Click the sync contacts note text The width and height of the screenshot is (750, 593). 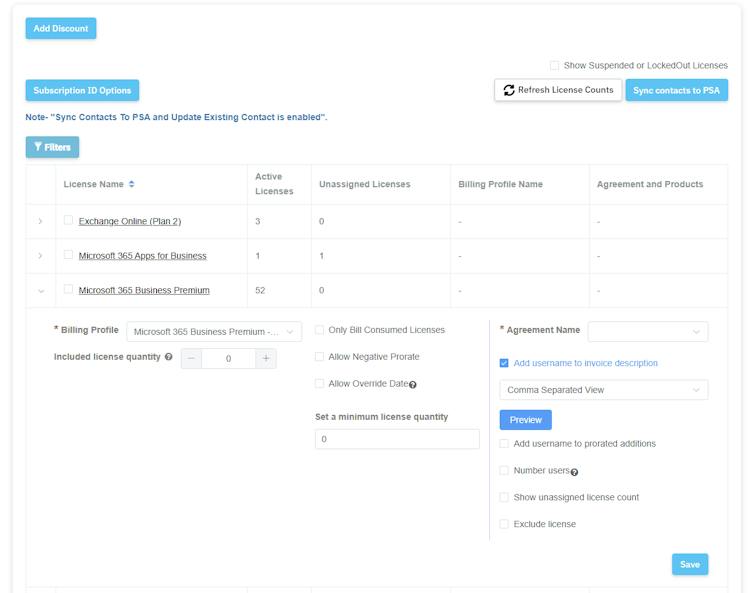pos(176,117)
